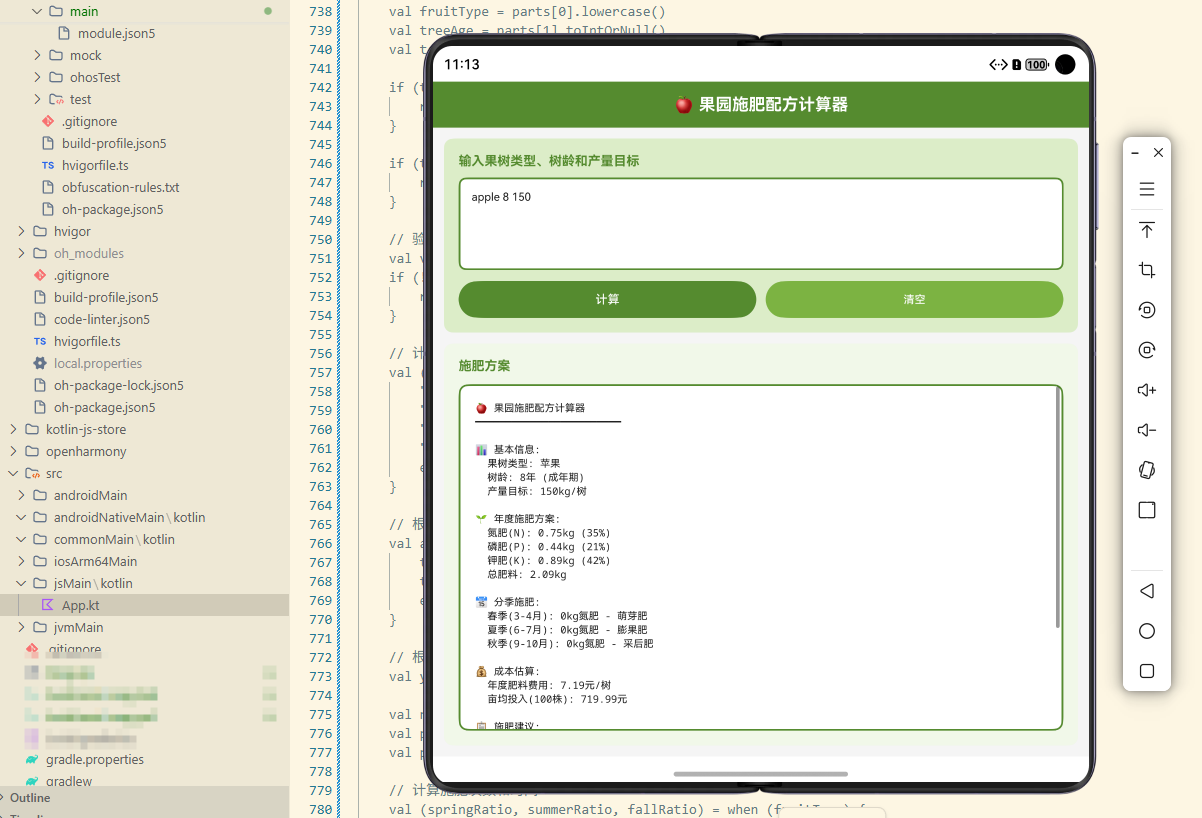Open local.properties file
Image resolution: width=1202 pixels, height=818 pixels.
[98, 363]
